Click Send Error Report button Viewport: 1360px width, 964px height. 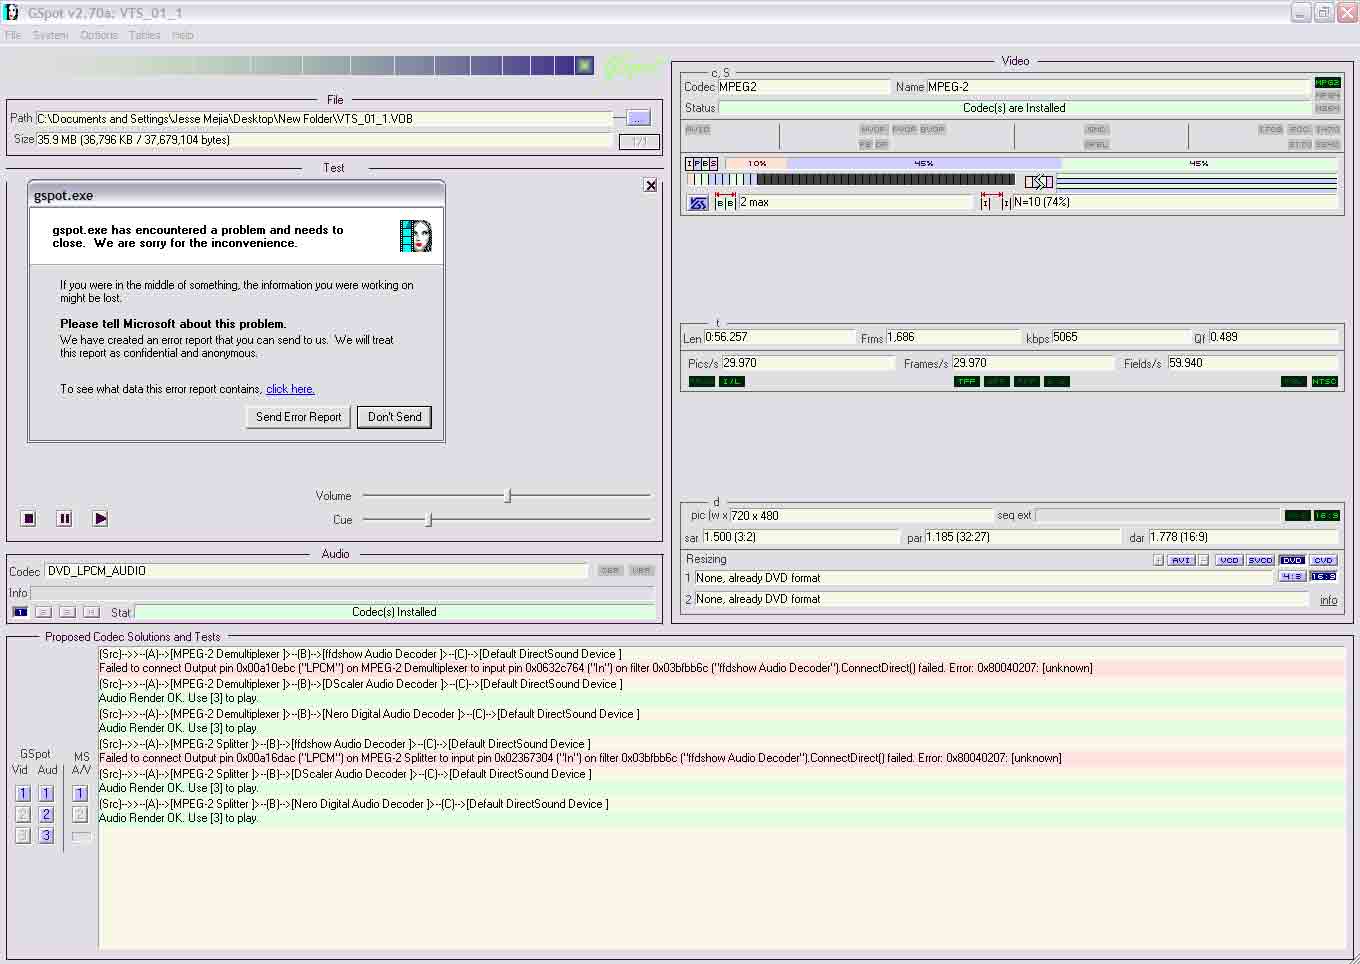tap(298, 417)
